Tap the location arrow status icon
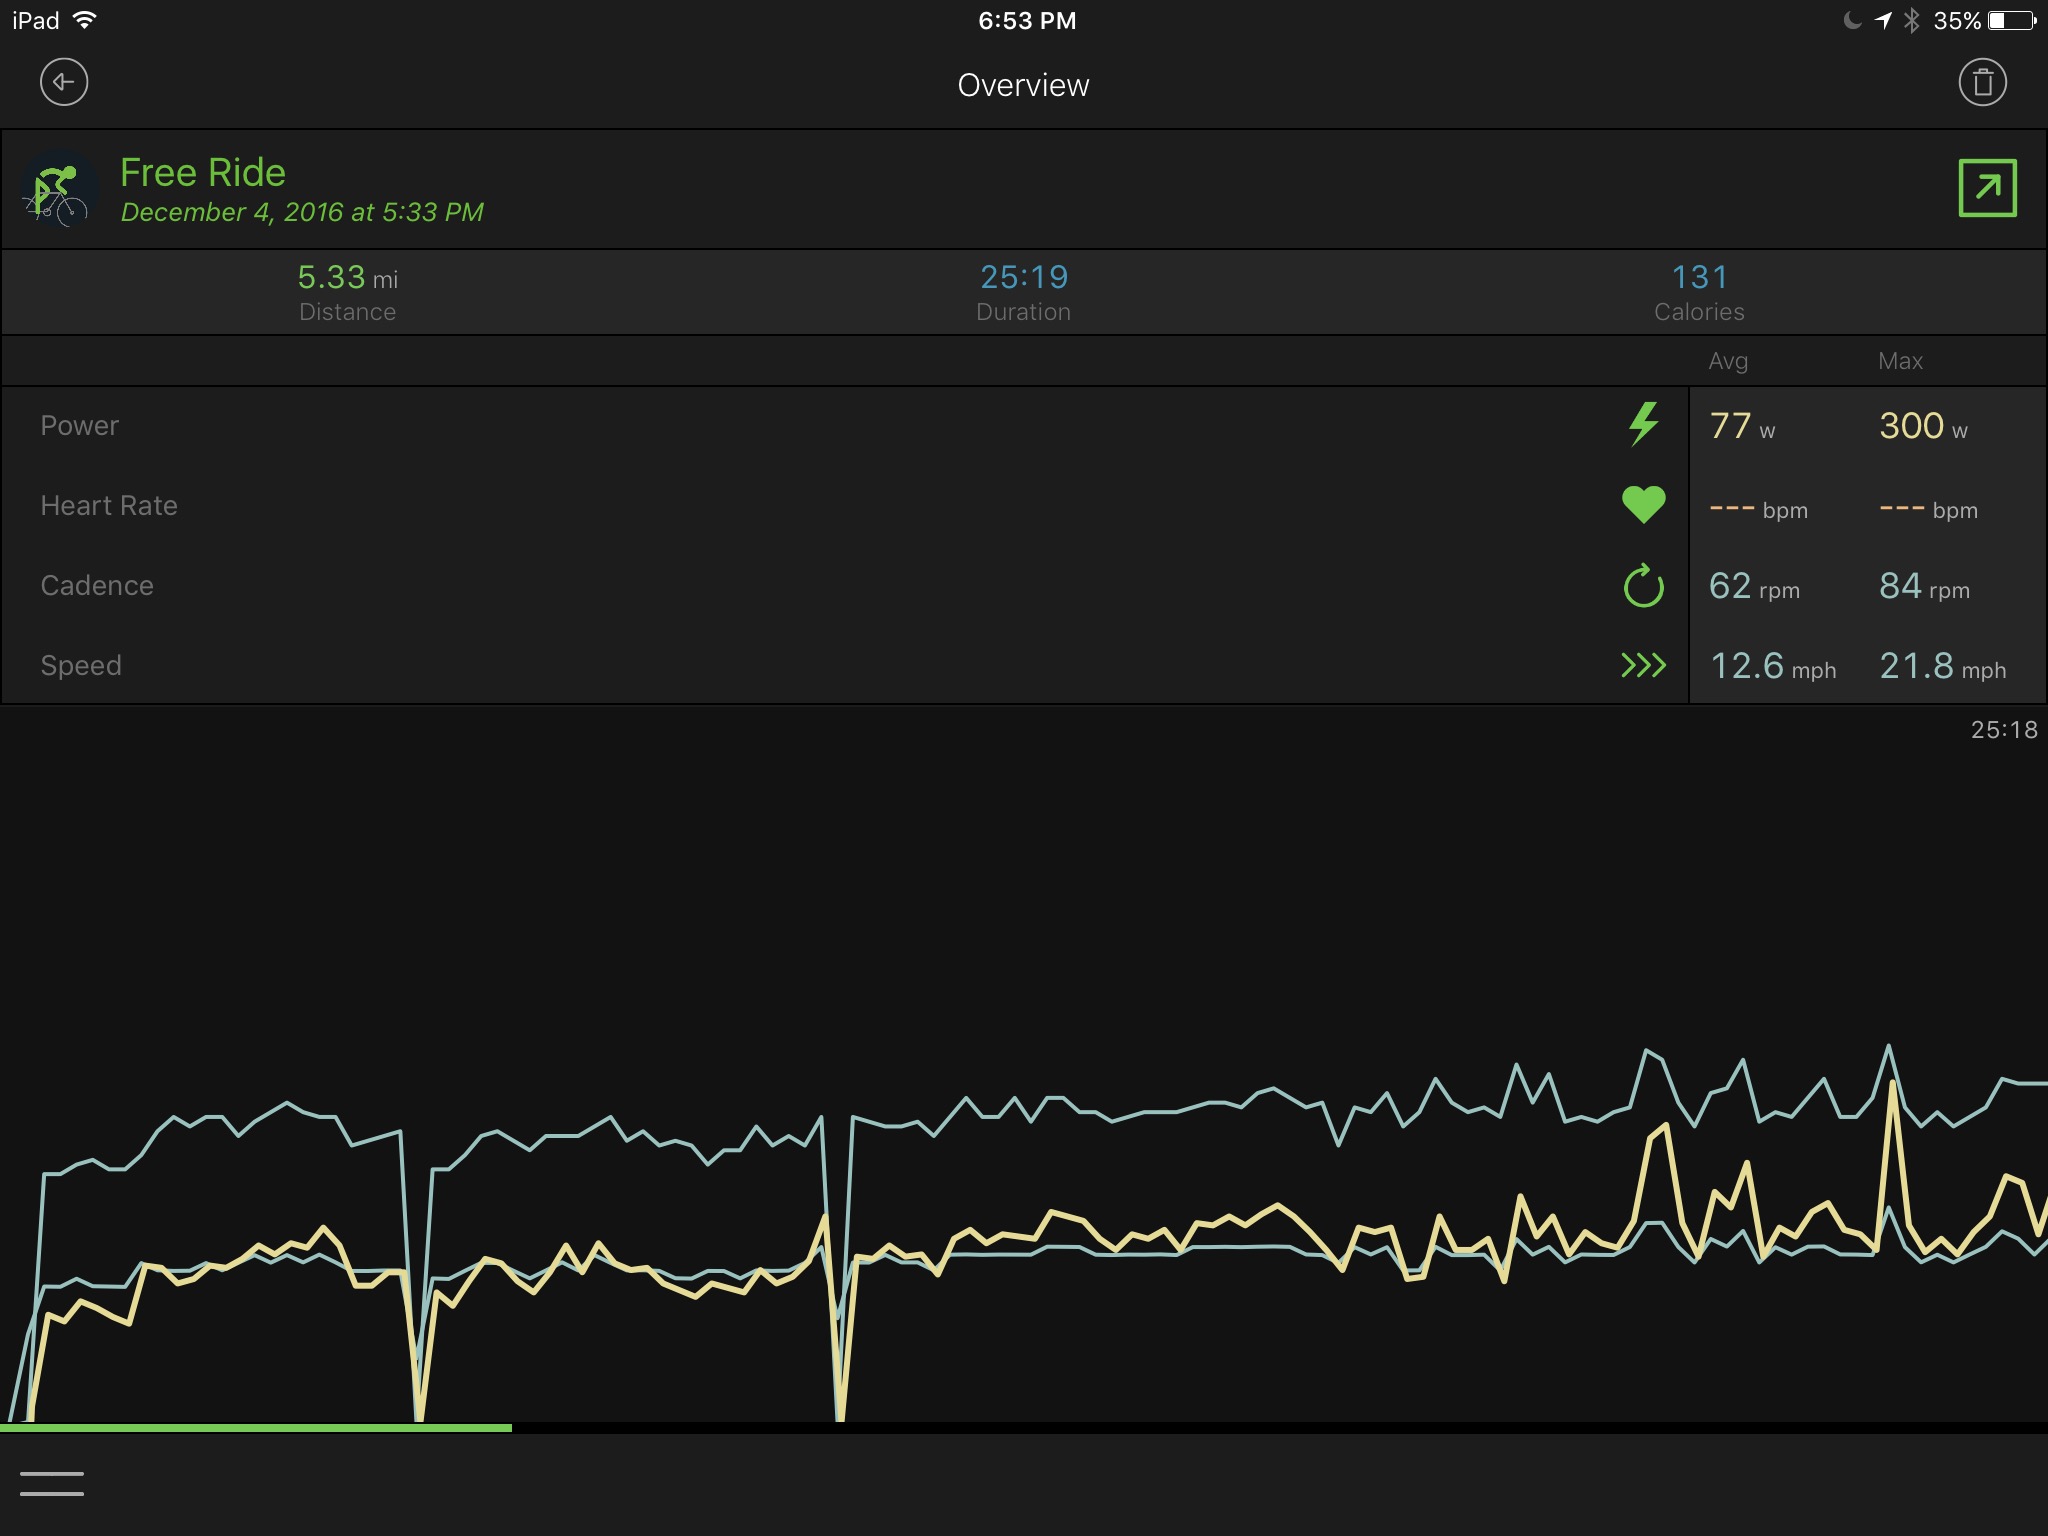The height and width of the screenshot is (1536, 2048). point(1883,20)
